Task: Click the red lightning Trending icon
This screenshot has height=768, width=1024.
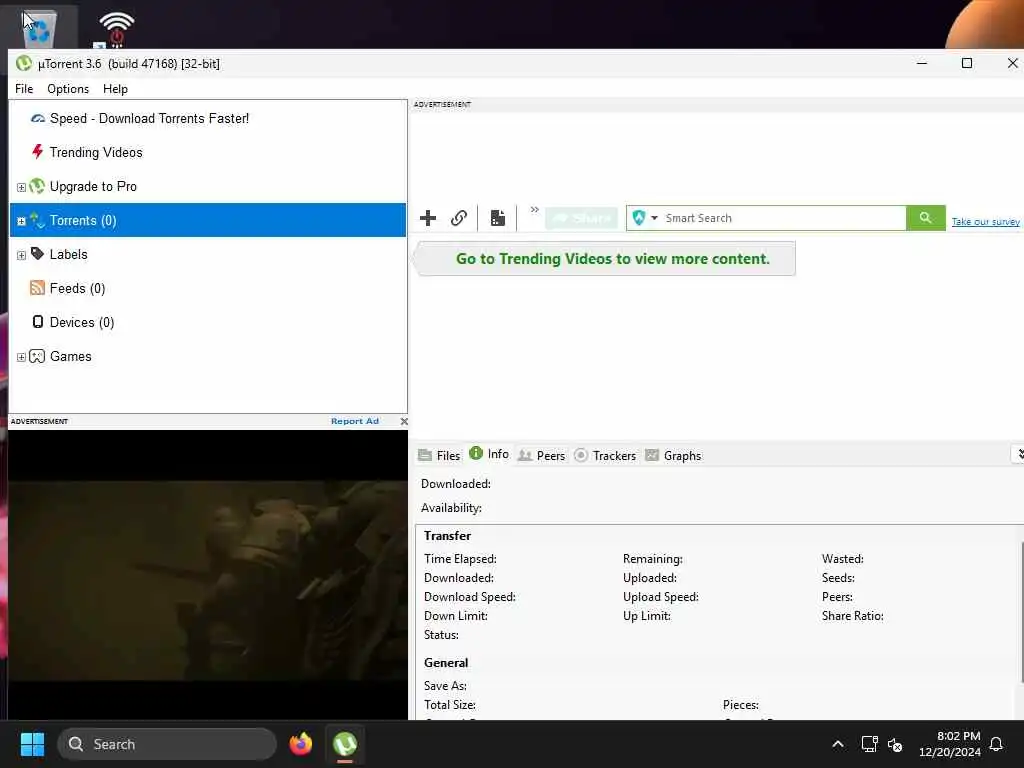Action: click(x=37, y=152)
